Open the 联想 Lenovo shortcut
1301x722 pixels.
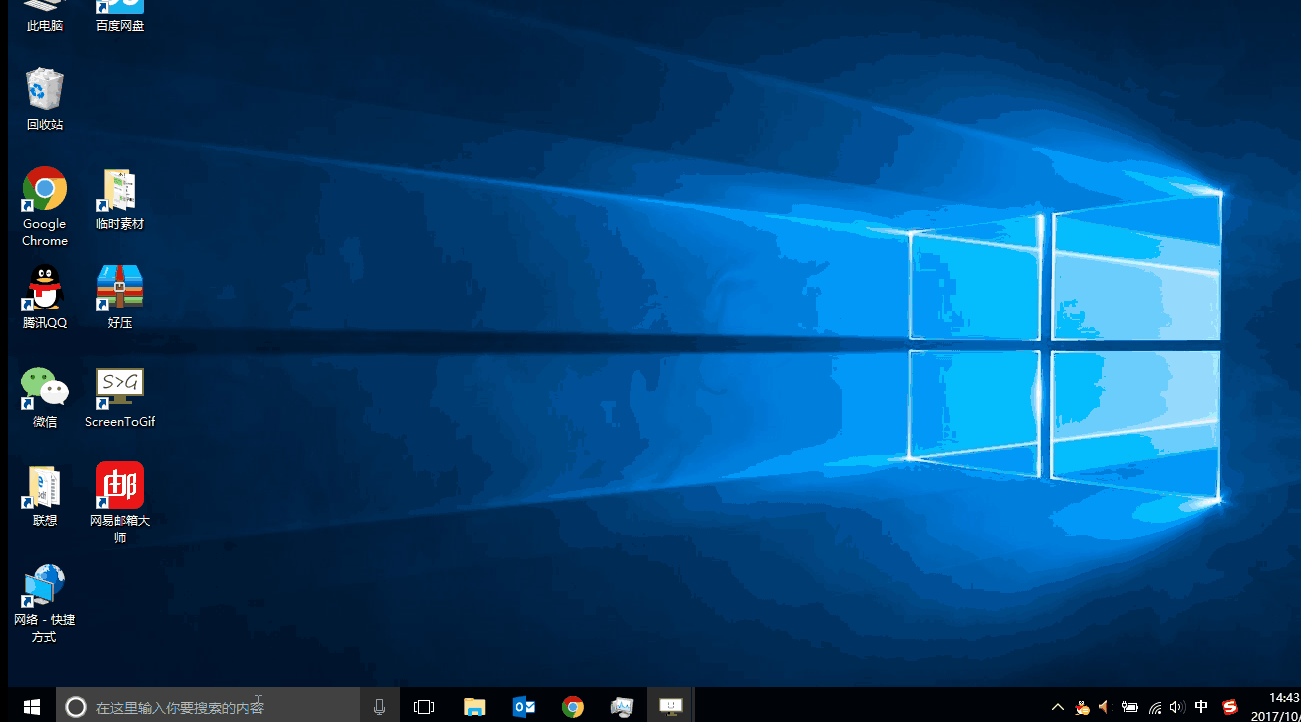(x=44, y=485)
